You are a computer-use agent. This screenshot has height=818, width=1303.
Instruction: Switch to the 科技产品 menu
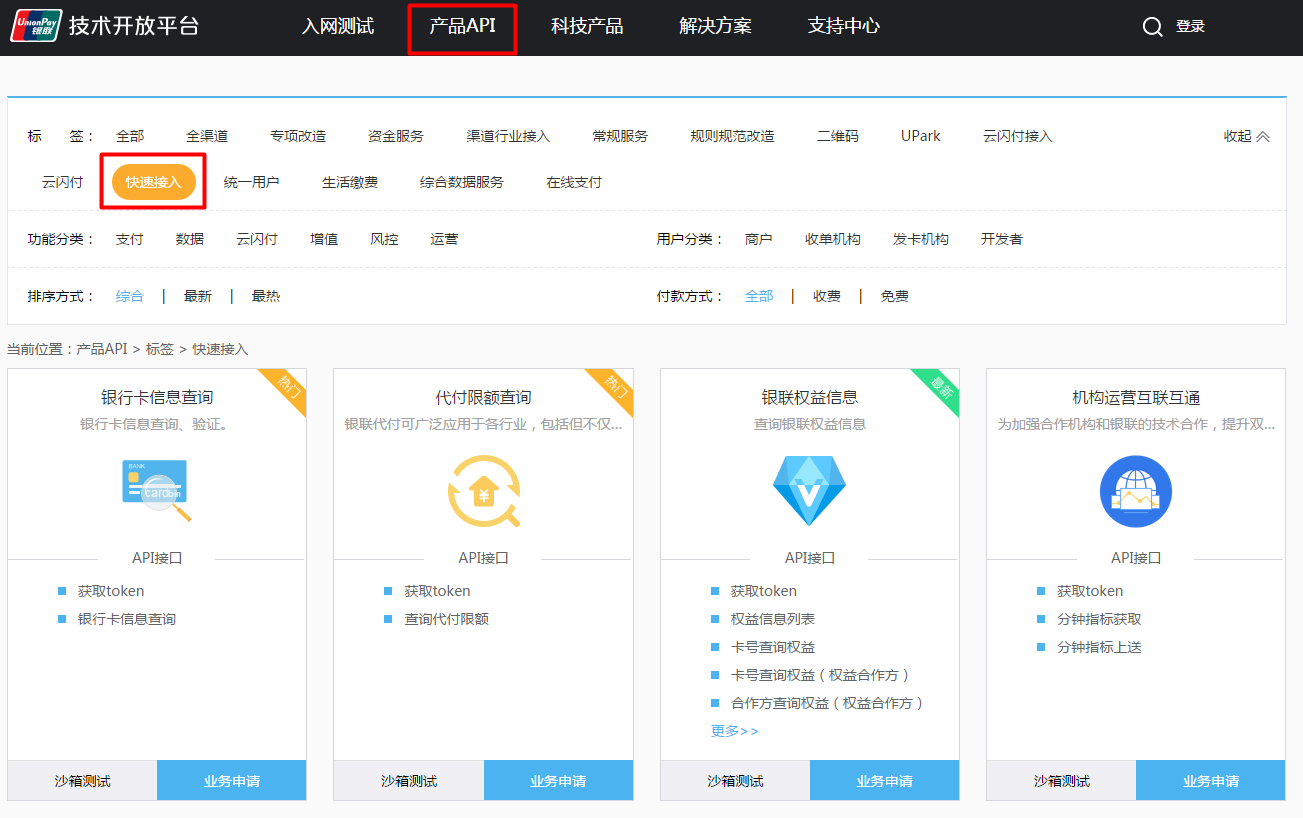pyautogui.click(x=587, y=27)
